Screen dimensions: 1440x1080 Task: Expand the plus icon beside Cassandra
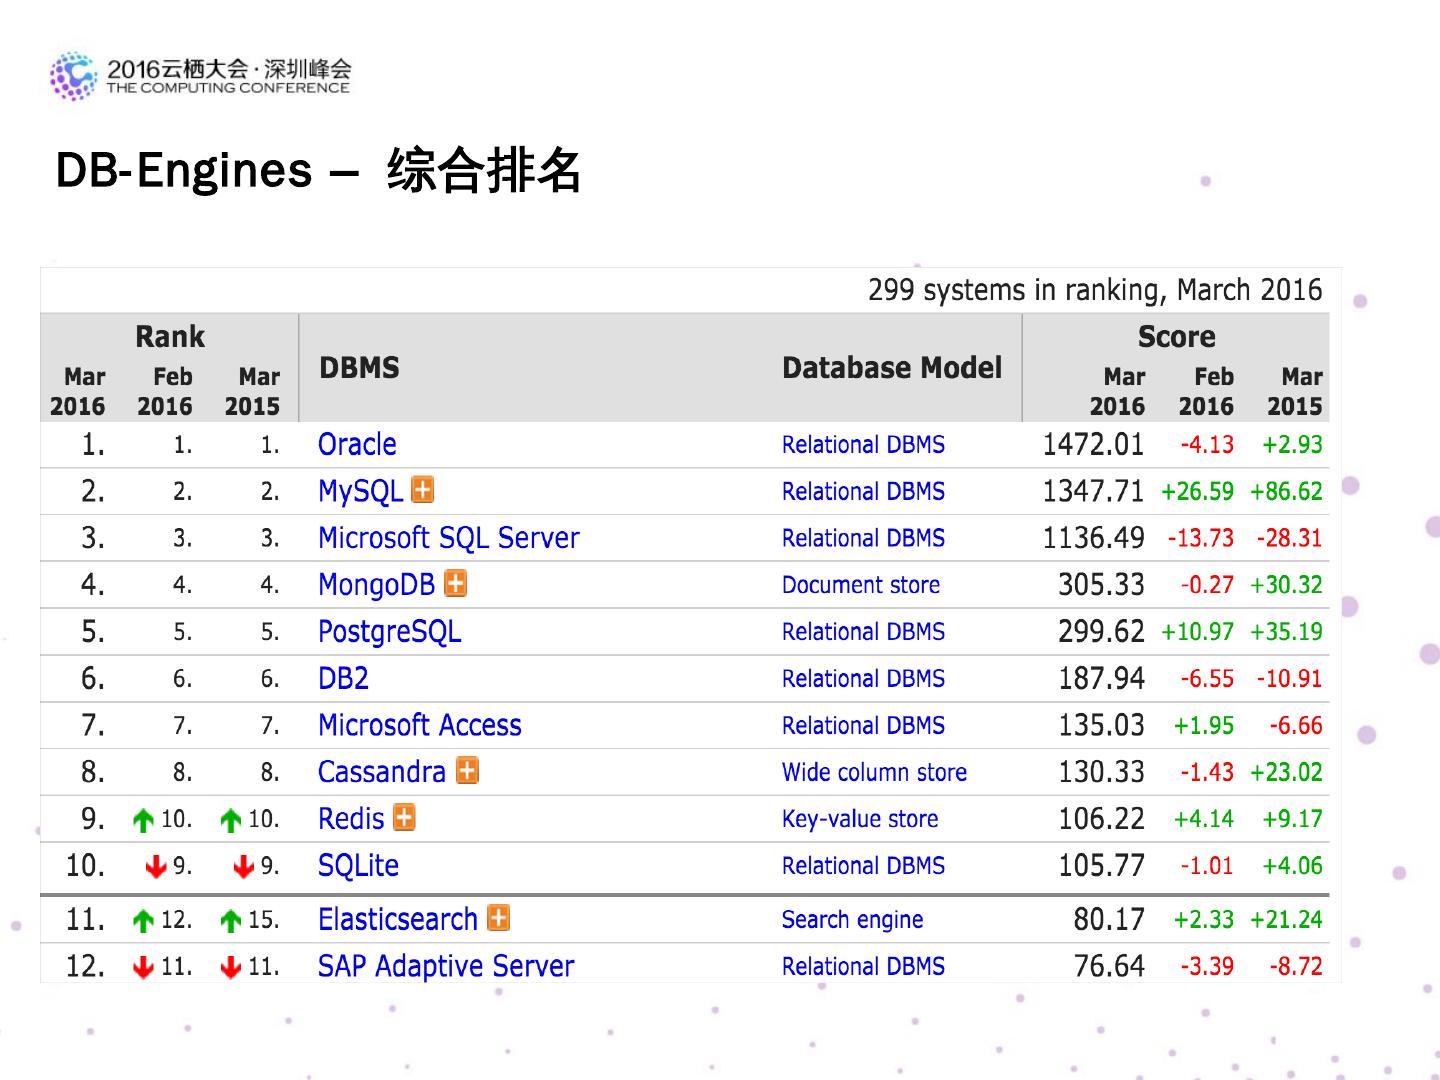pos(467,770)
